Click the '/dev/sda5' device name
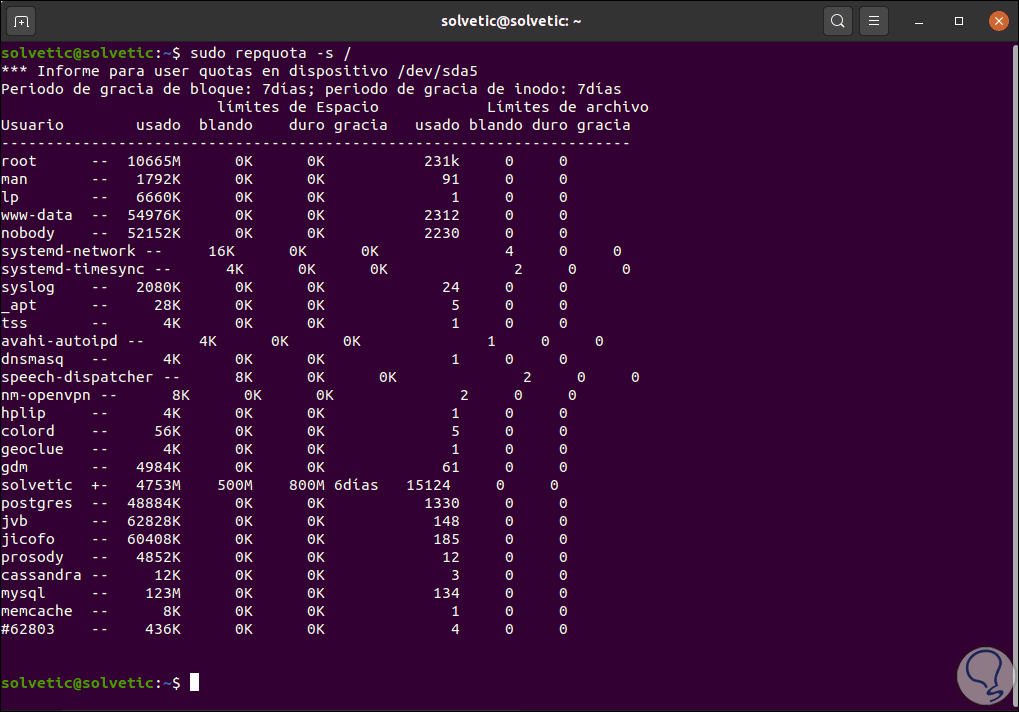1019x712 pixels. pos(437,71)
